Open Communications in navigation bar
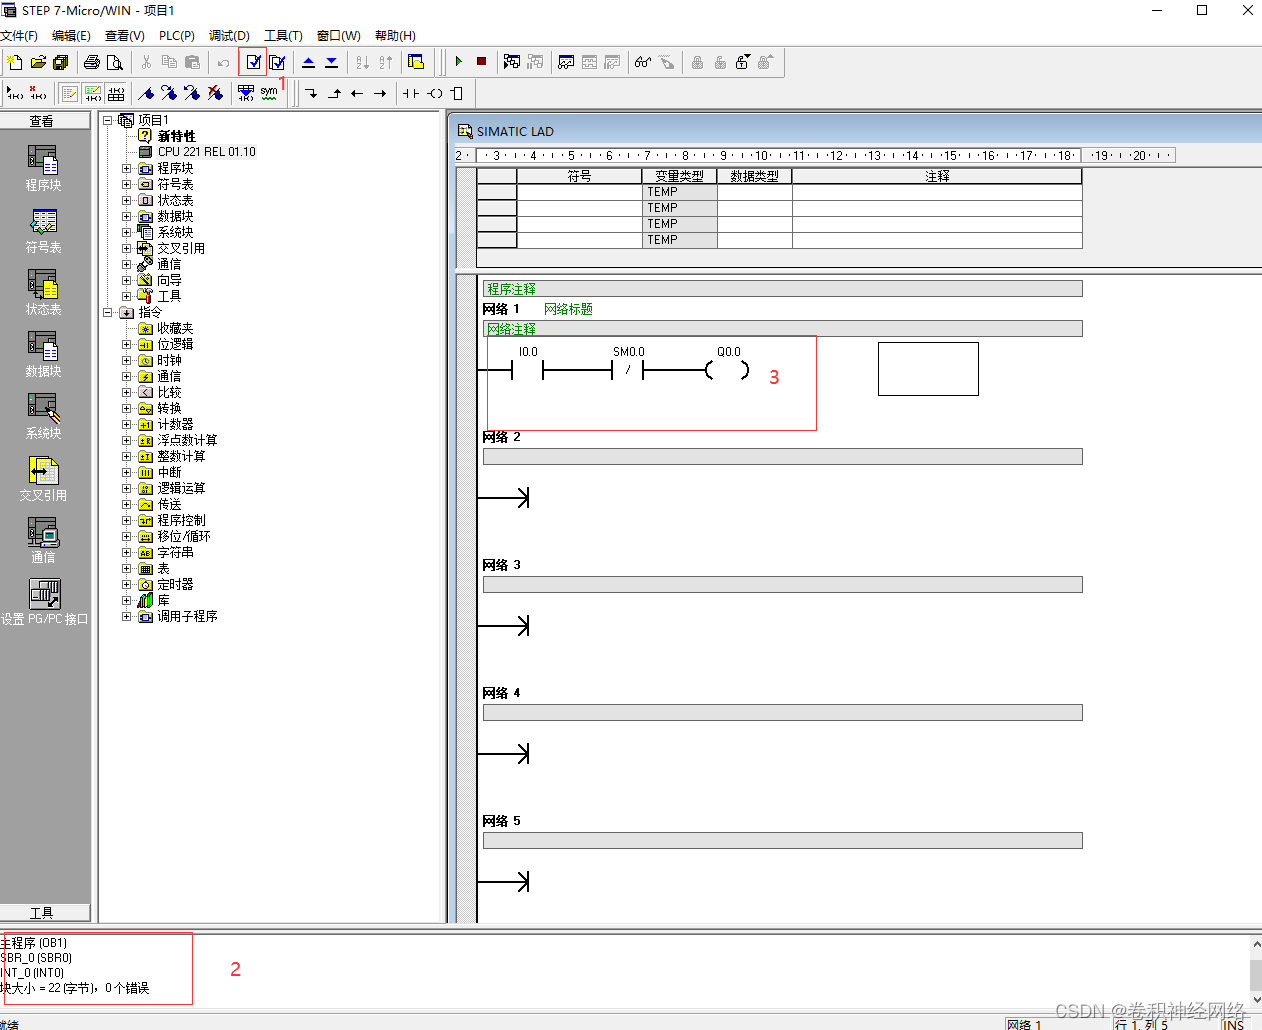This screenshot has width=1262, height=1030. tap(43, 540)
